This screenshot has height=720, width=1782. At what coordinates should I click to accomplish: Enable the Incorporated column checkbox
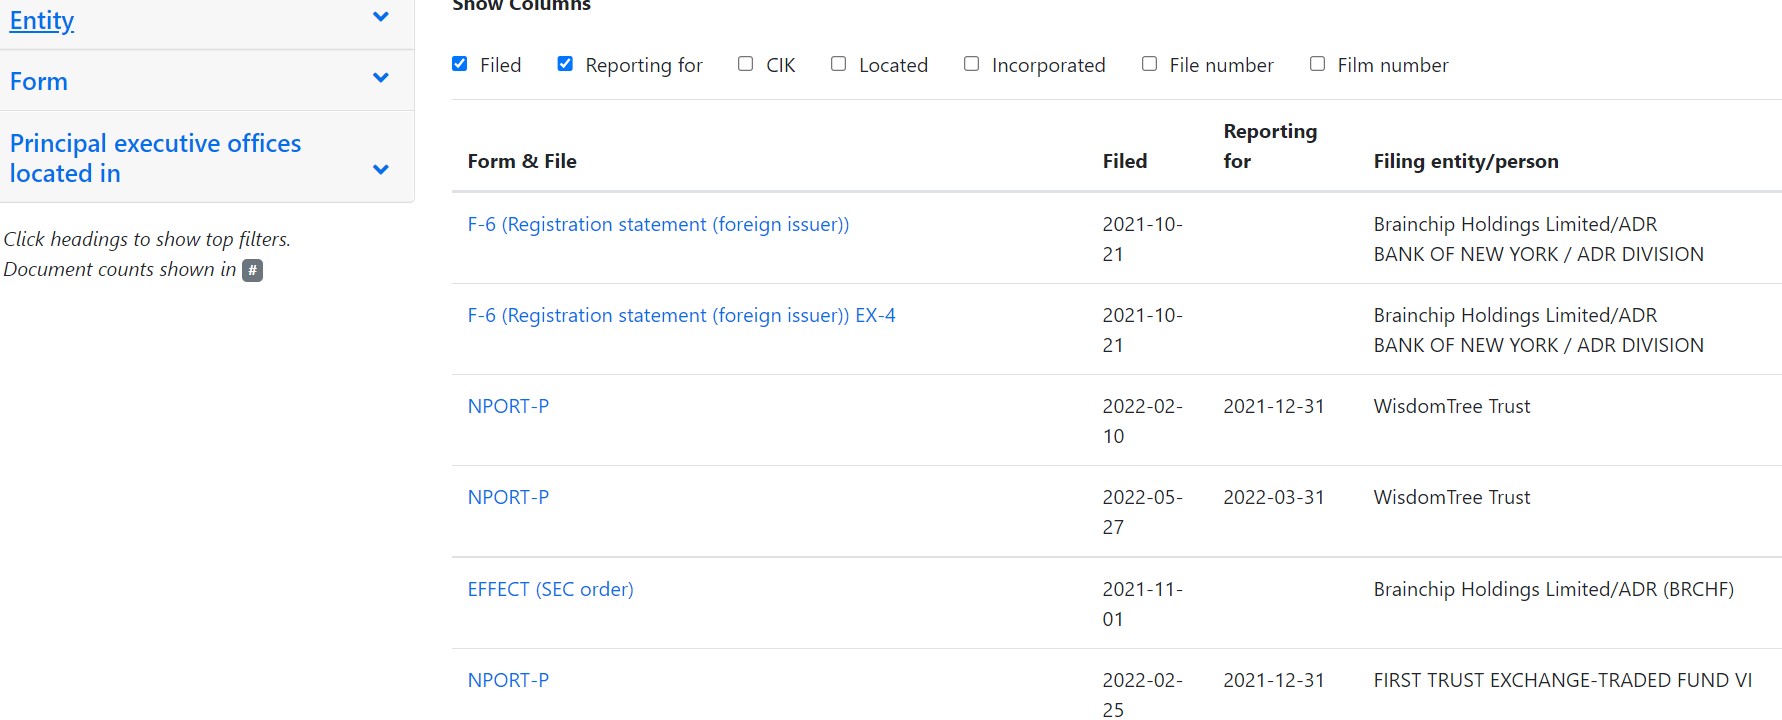pos(971,64)
